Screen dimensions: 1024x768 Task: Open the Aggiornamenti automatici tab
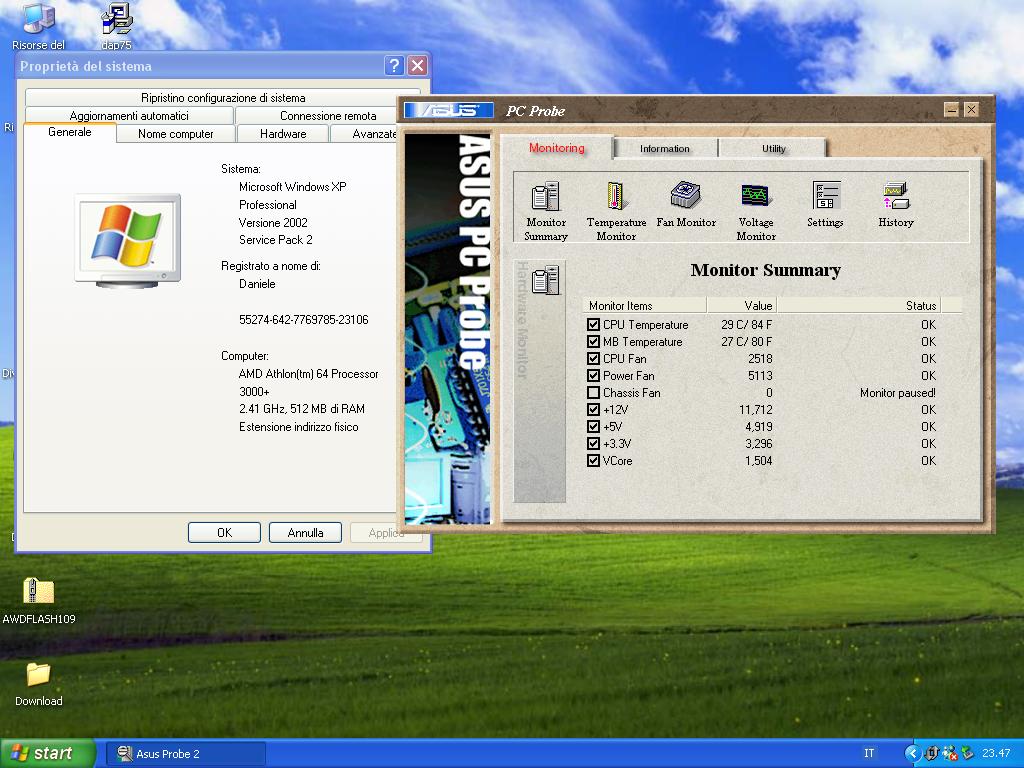coord(129,116)
